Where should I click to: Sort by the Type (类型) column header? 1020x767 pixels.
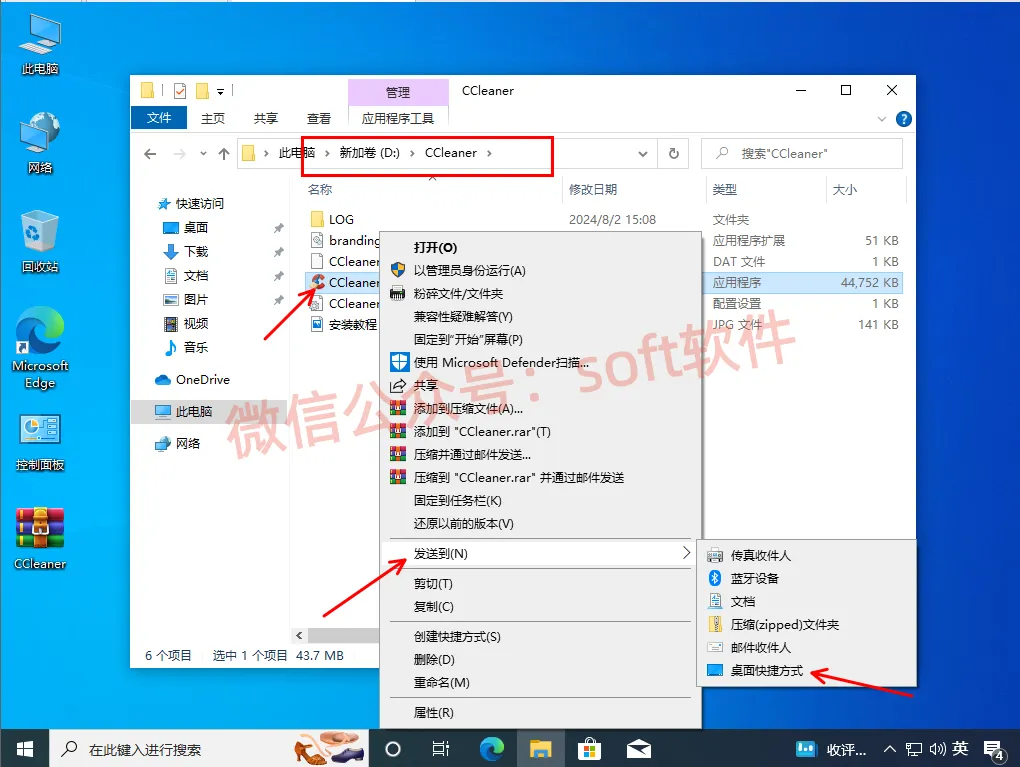724,189
